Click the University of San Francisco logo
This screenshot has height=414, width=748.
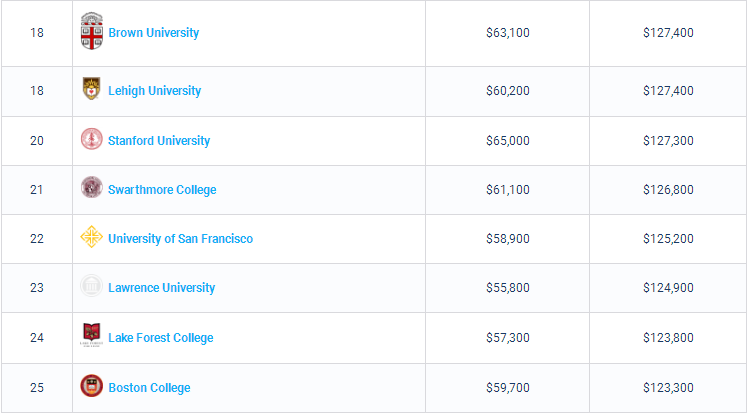pyautogui.click(x=91, y=238)
